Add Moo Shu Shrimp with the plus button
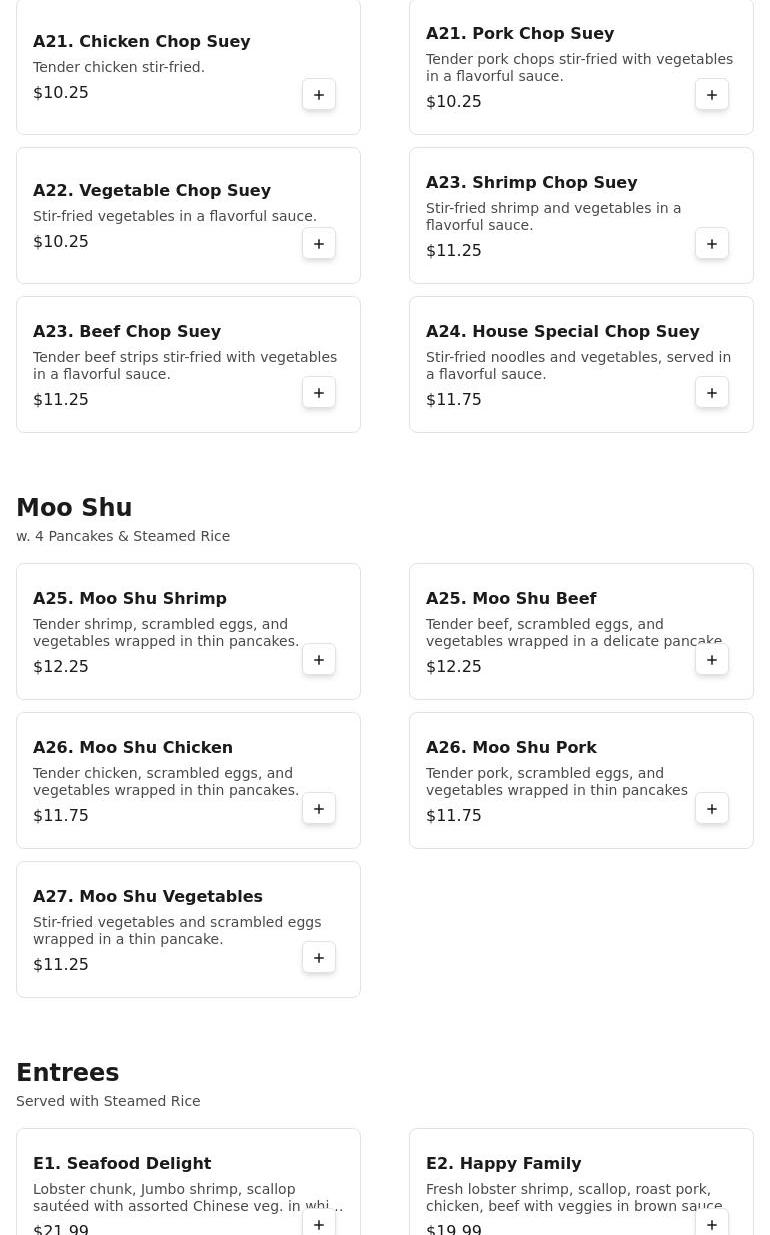The image size is (770, 1235). point(319,660)
